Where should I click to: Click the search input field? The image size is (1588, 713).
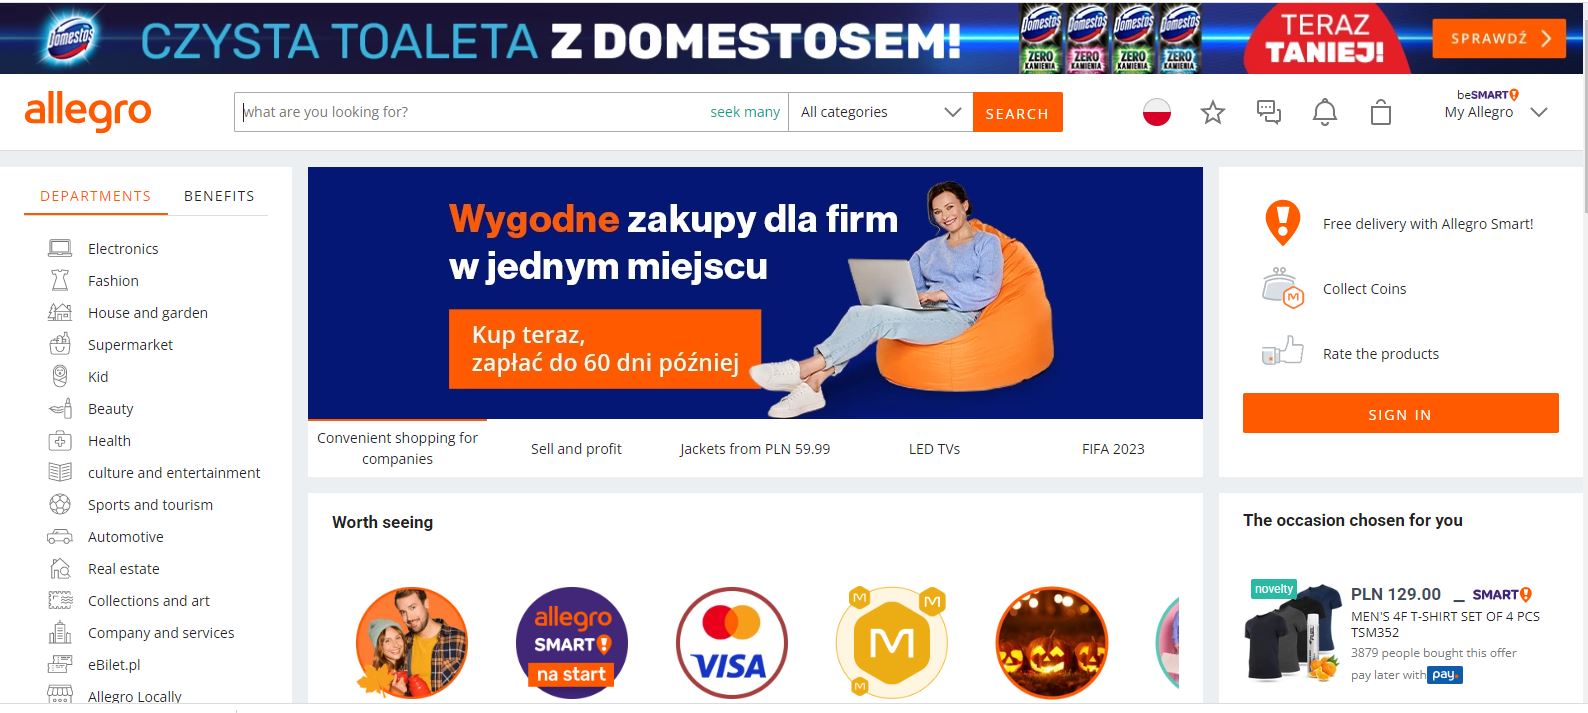[x=470, y=112]
